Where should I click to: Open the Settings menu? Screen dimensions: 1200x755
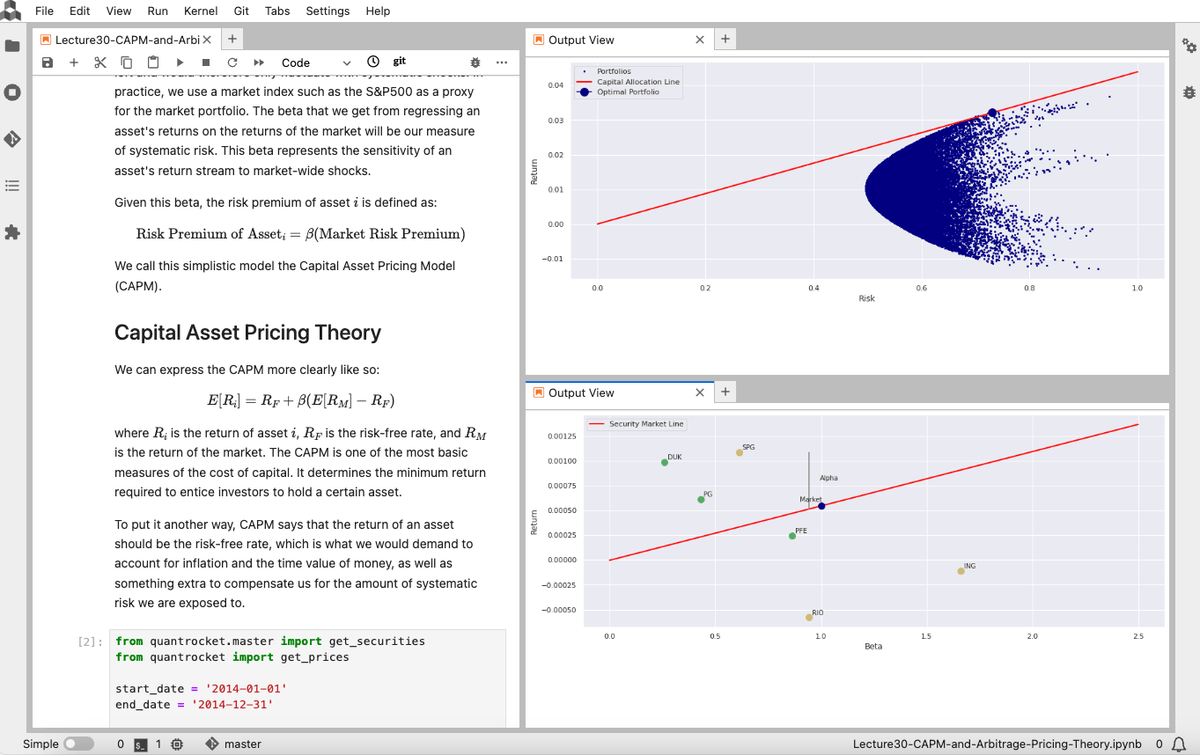327,11
